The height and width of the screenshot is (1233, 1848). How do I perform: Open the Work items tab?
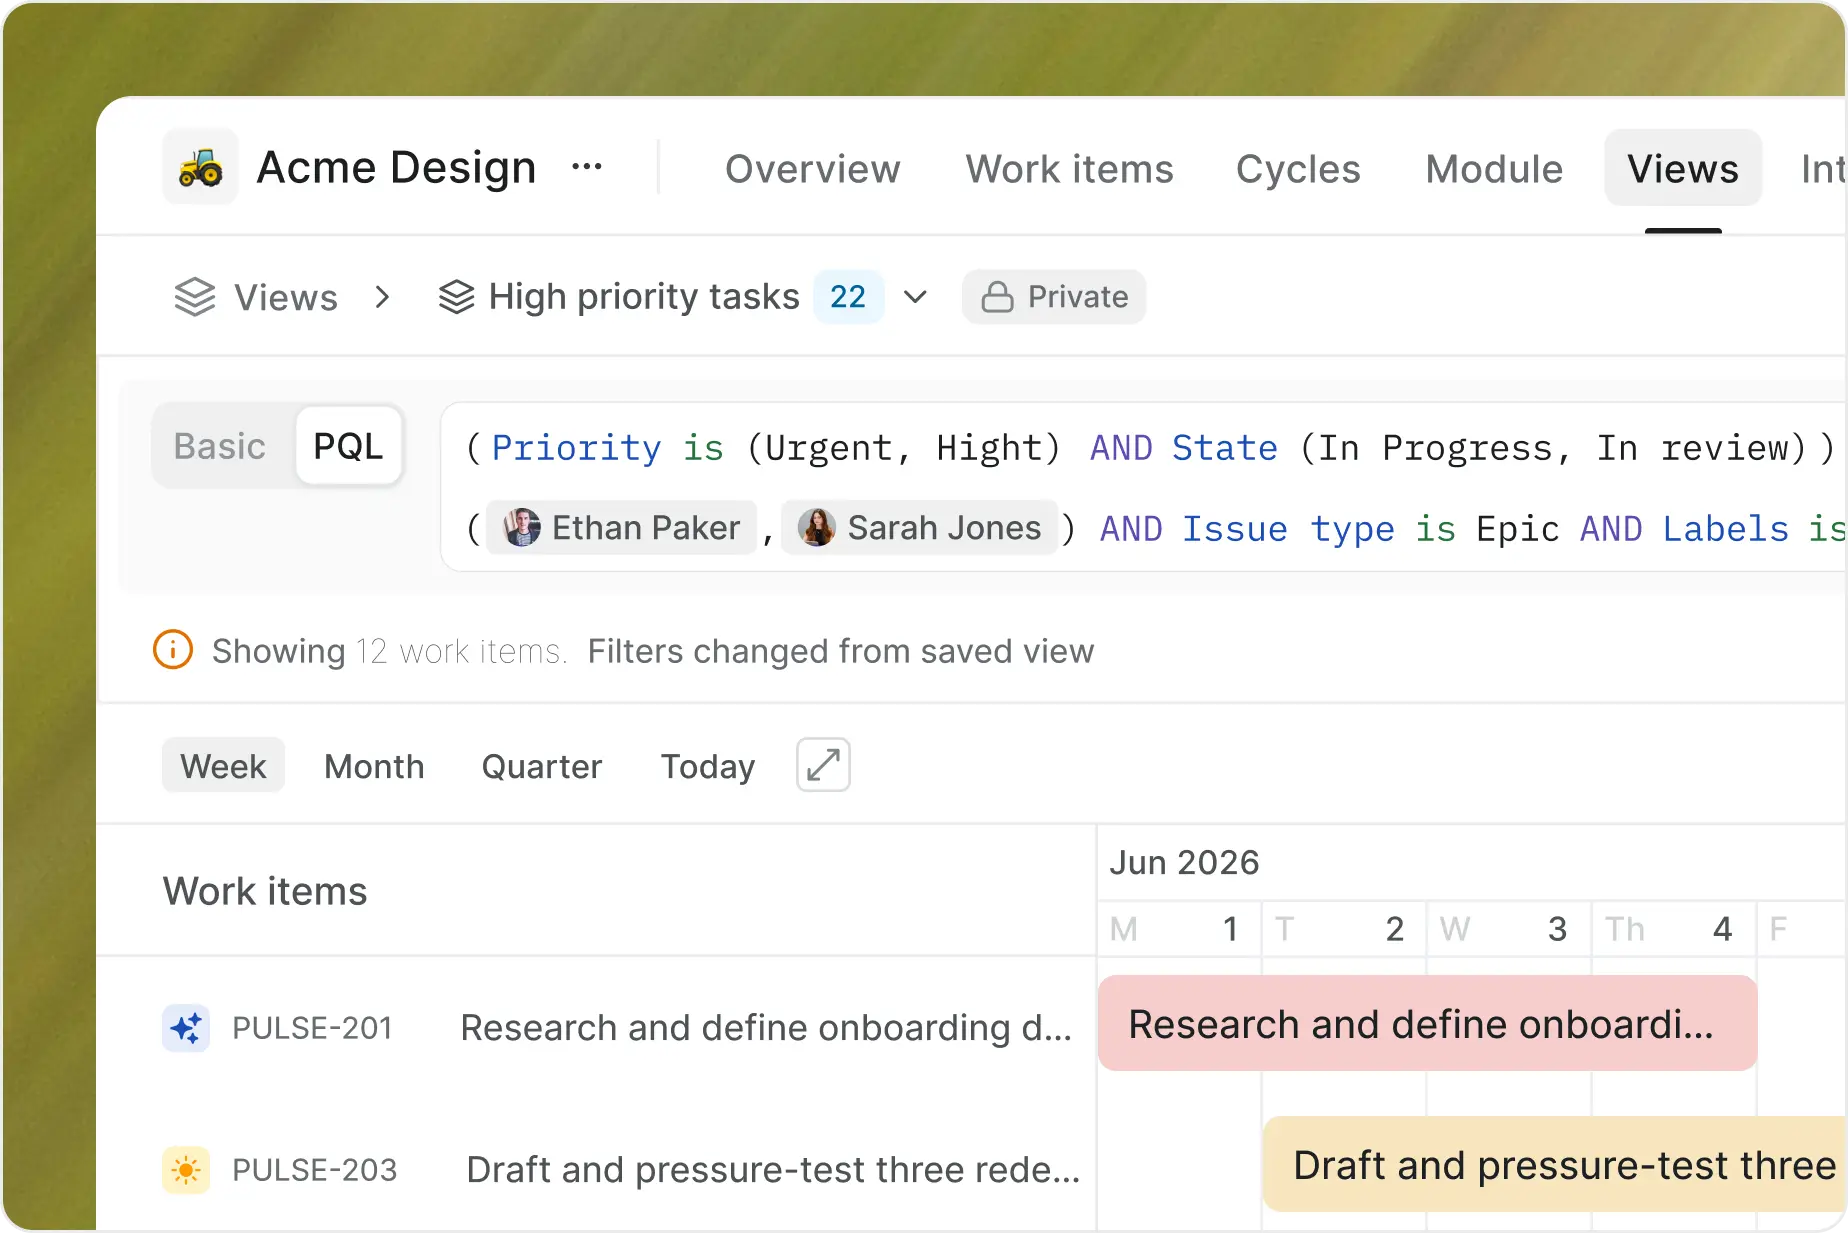tap(1069, 169)
